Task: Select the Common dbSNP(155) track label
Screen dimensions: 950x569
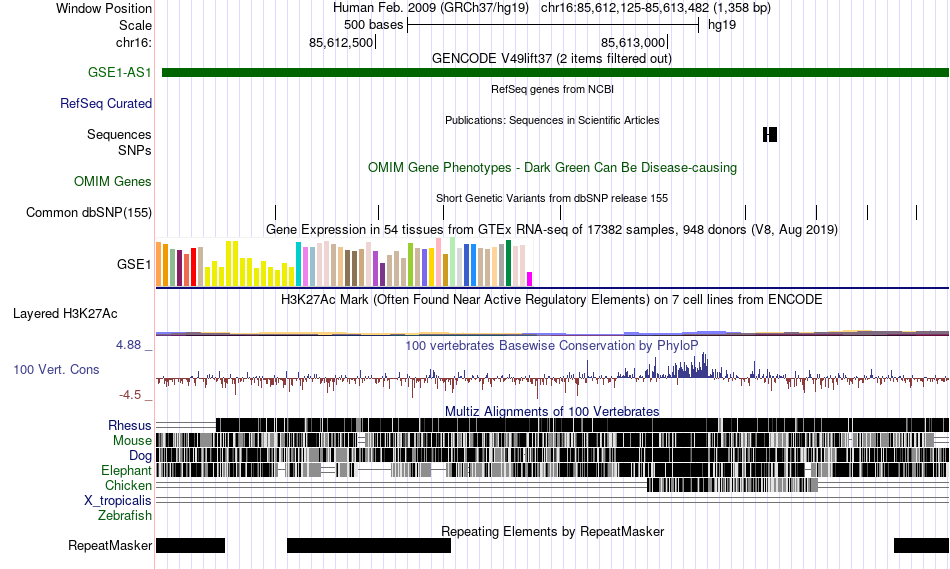Action: click(x=89, y=213)
